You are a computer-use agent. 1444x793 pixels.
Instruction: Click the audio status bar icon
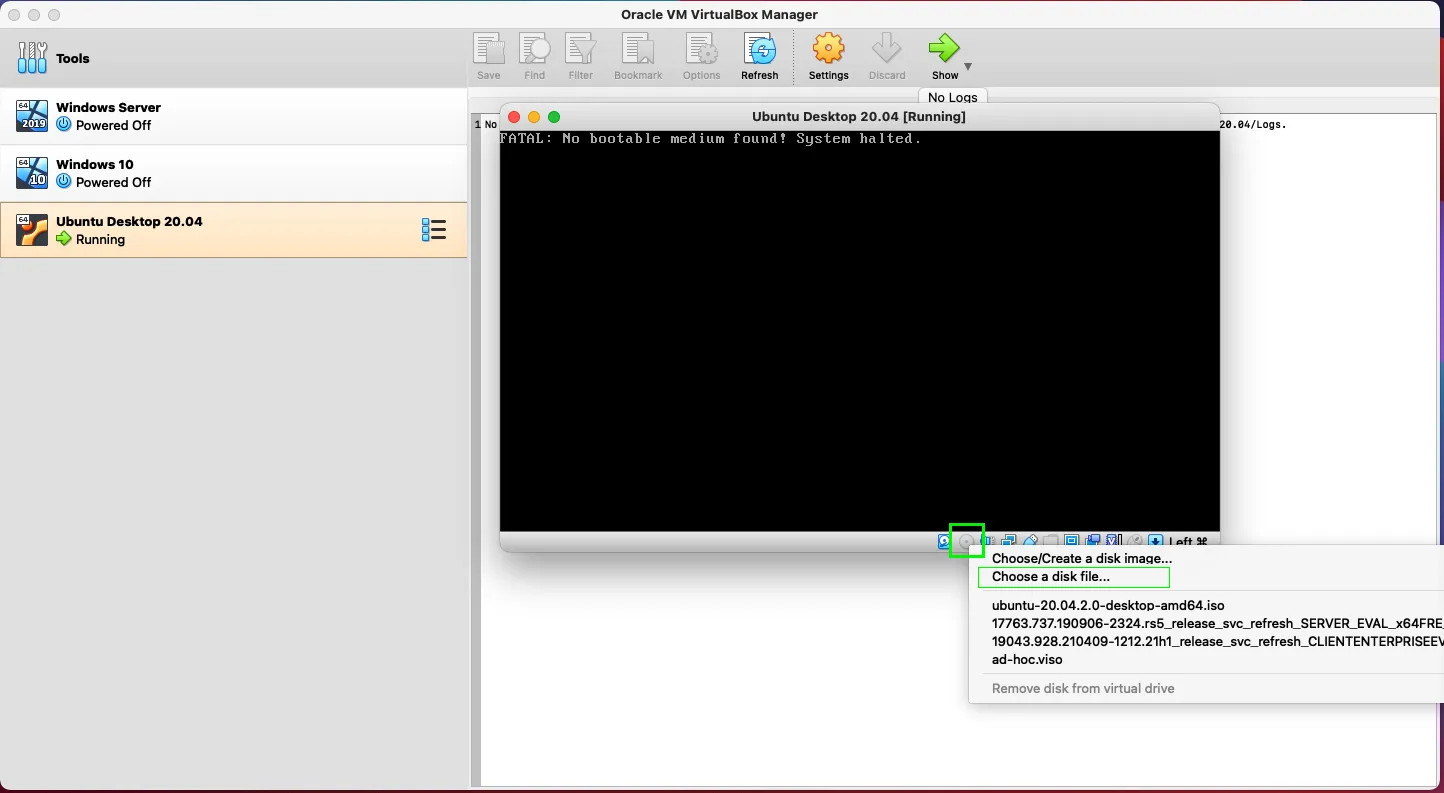[988, 542]
